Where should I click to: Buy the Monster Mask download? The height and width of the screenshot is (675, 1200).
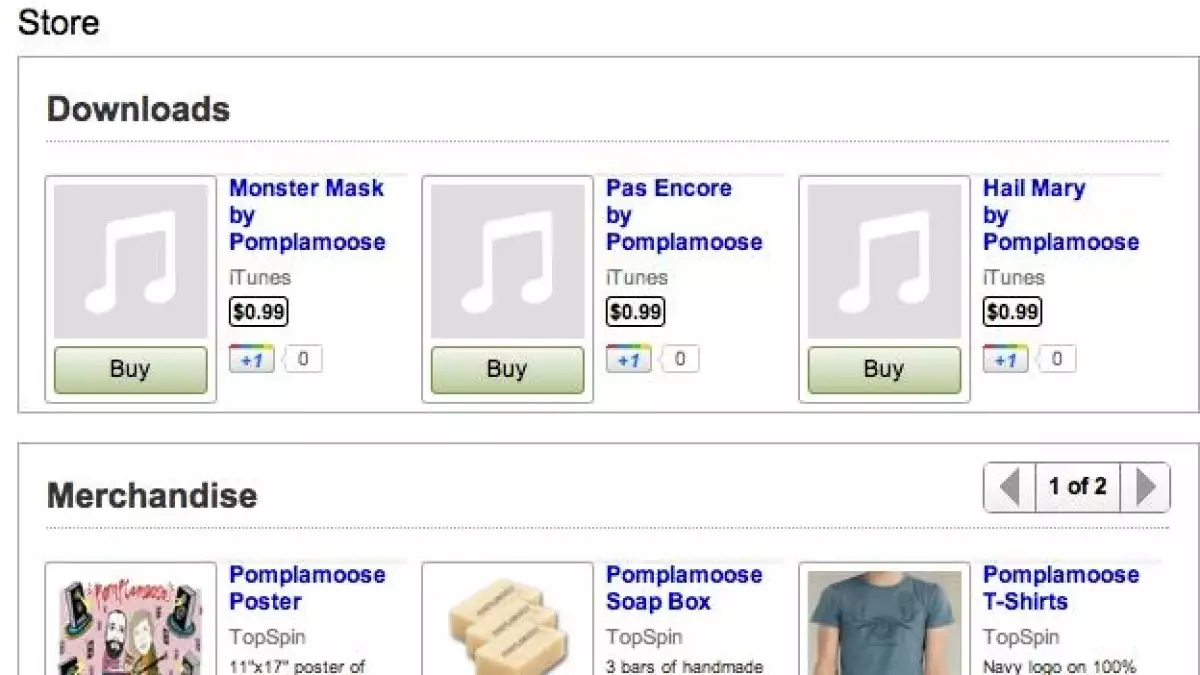130,370
